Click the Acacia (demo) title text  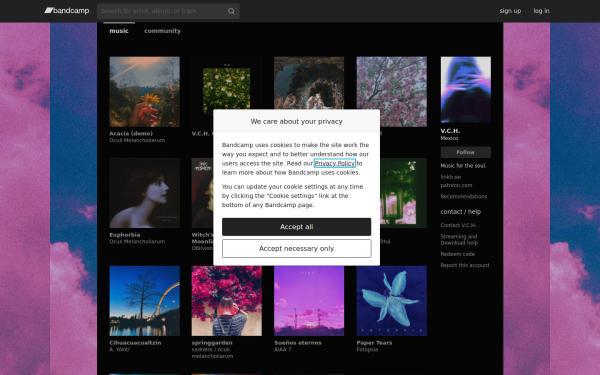[131, 134]
